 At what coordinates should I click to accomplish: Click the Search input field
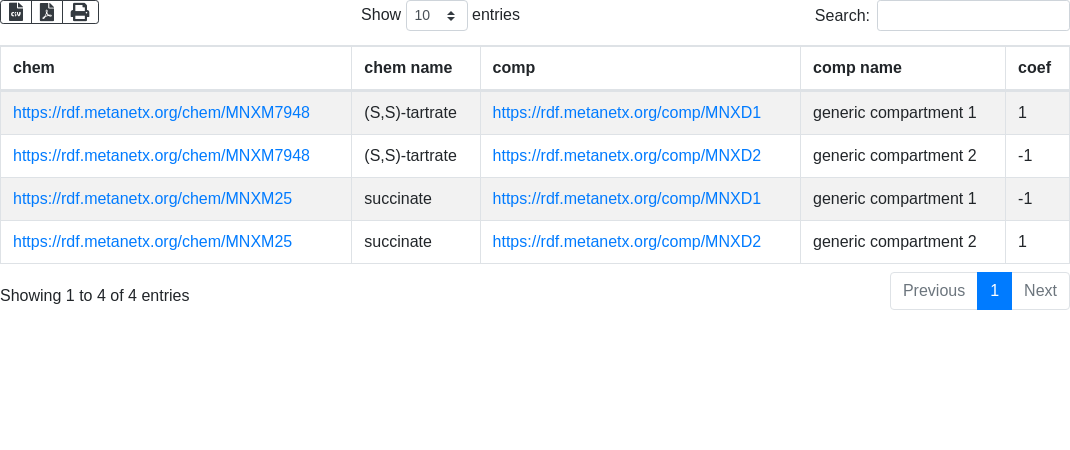point(972,16)
